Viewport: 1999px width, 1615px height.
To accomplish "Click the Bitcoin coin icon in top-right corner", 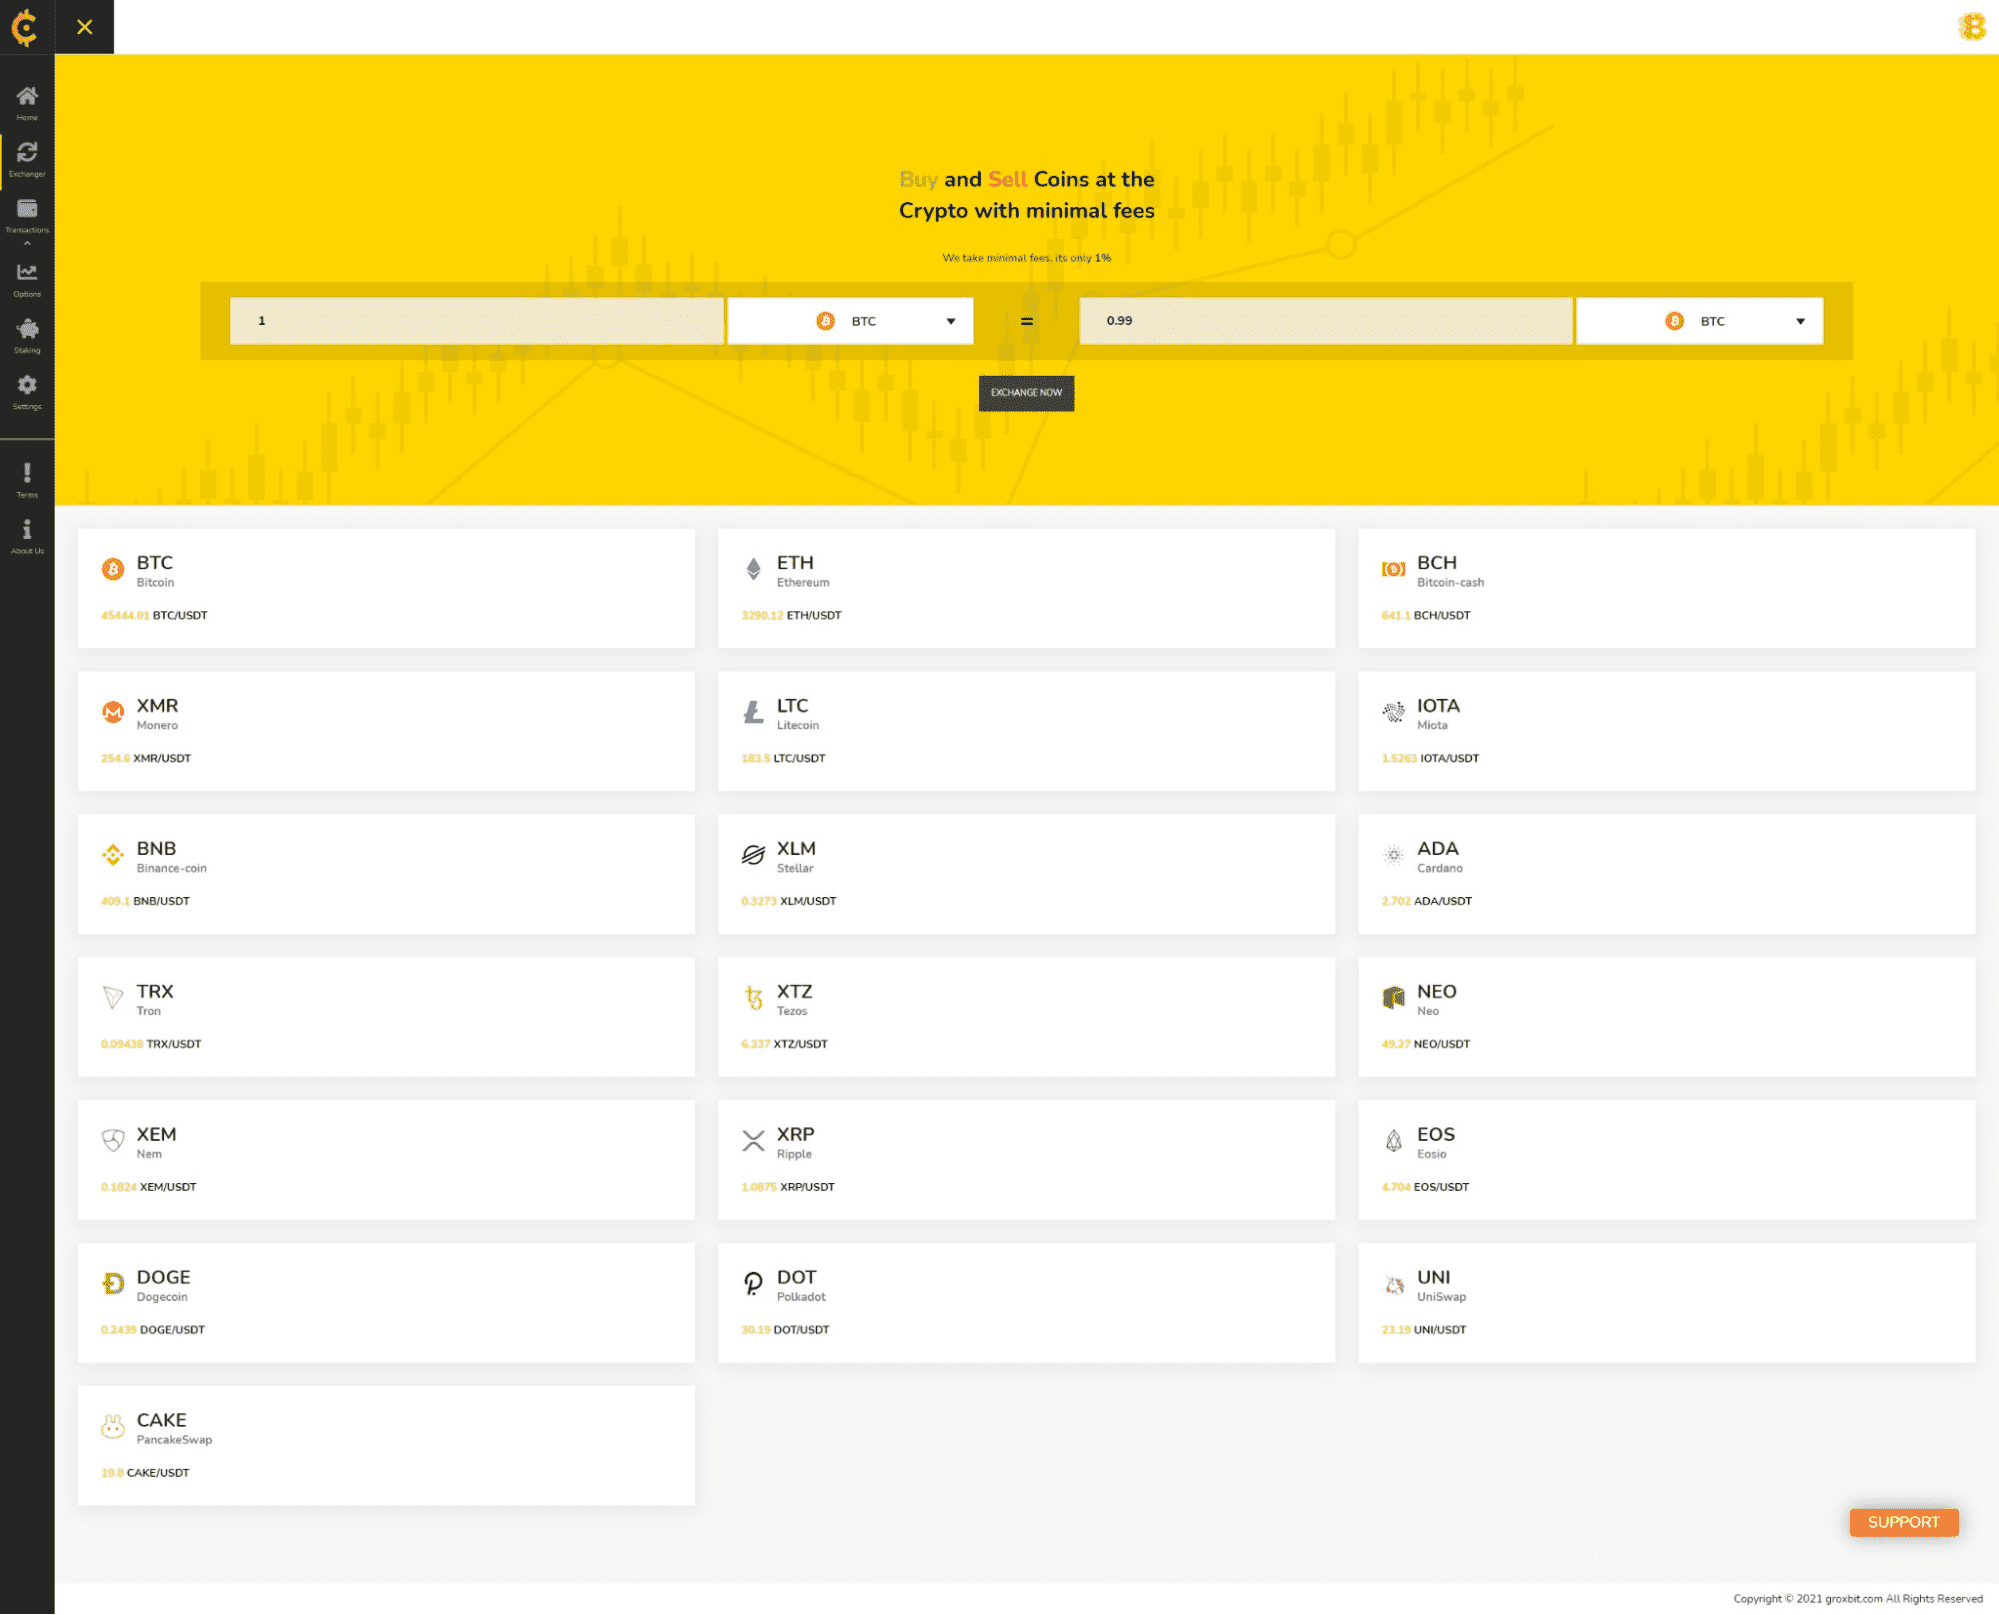I will tap(1971, 27).
